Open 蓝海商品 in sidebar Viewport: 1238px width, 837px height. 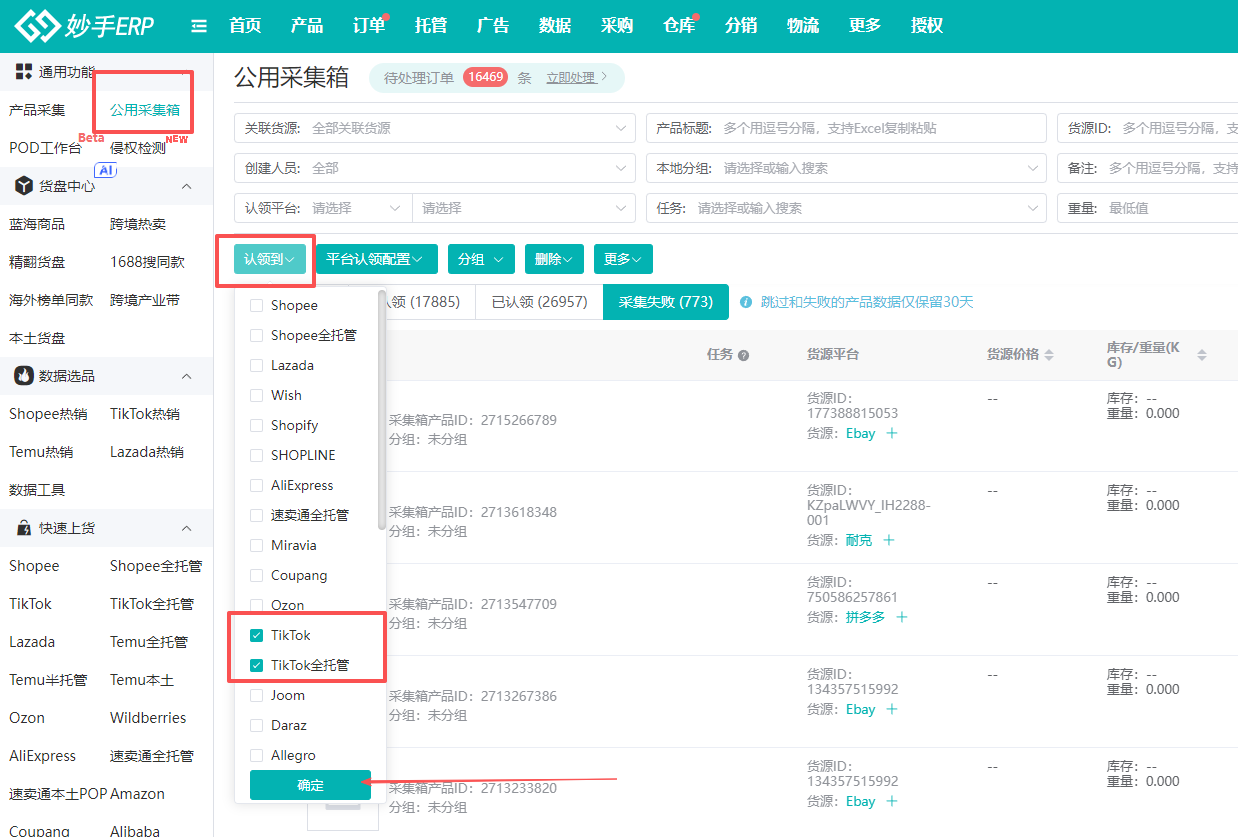click(37, 224)
